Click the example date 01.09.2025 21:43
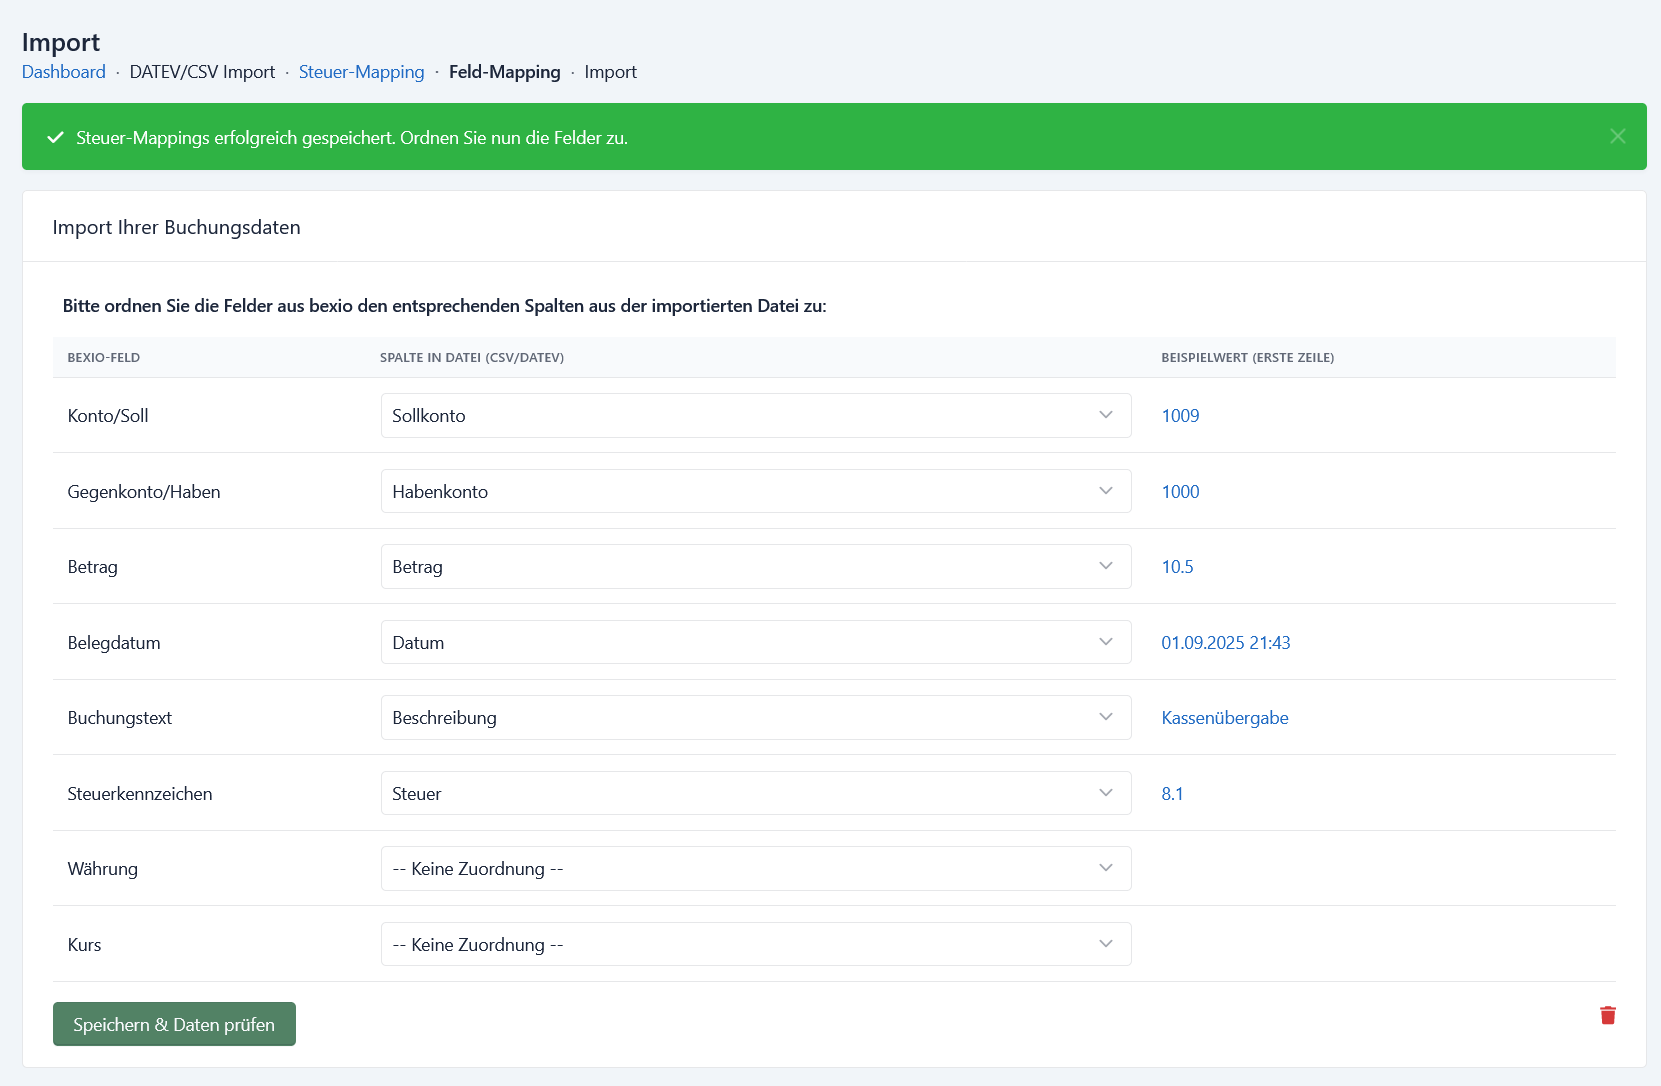 (x=1225, y=643)
